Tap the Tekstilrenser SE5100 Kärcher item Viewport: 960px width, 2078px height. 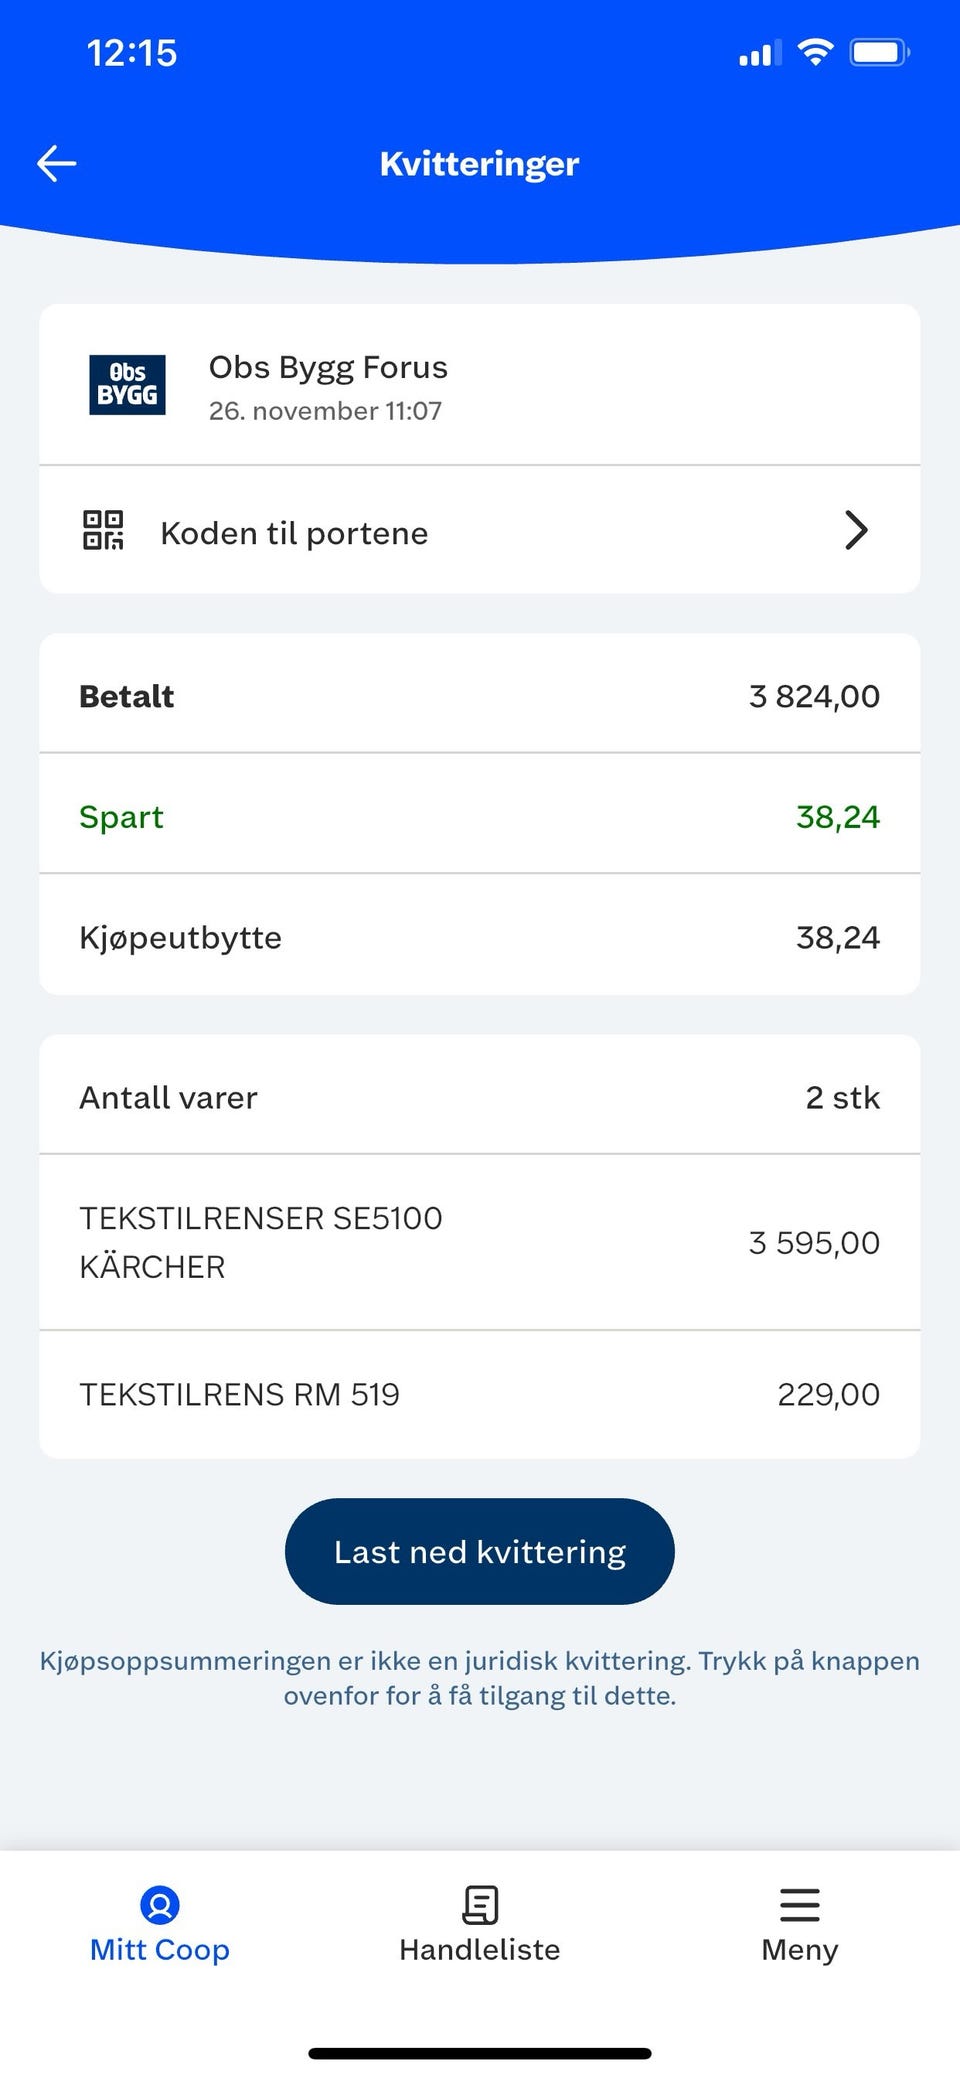point(480,1242)
